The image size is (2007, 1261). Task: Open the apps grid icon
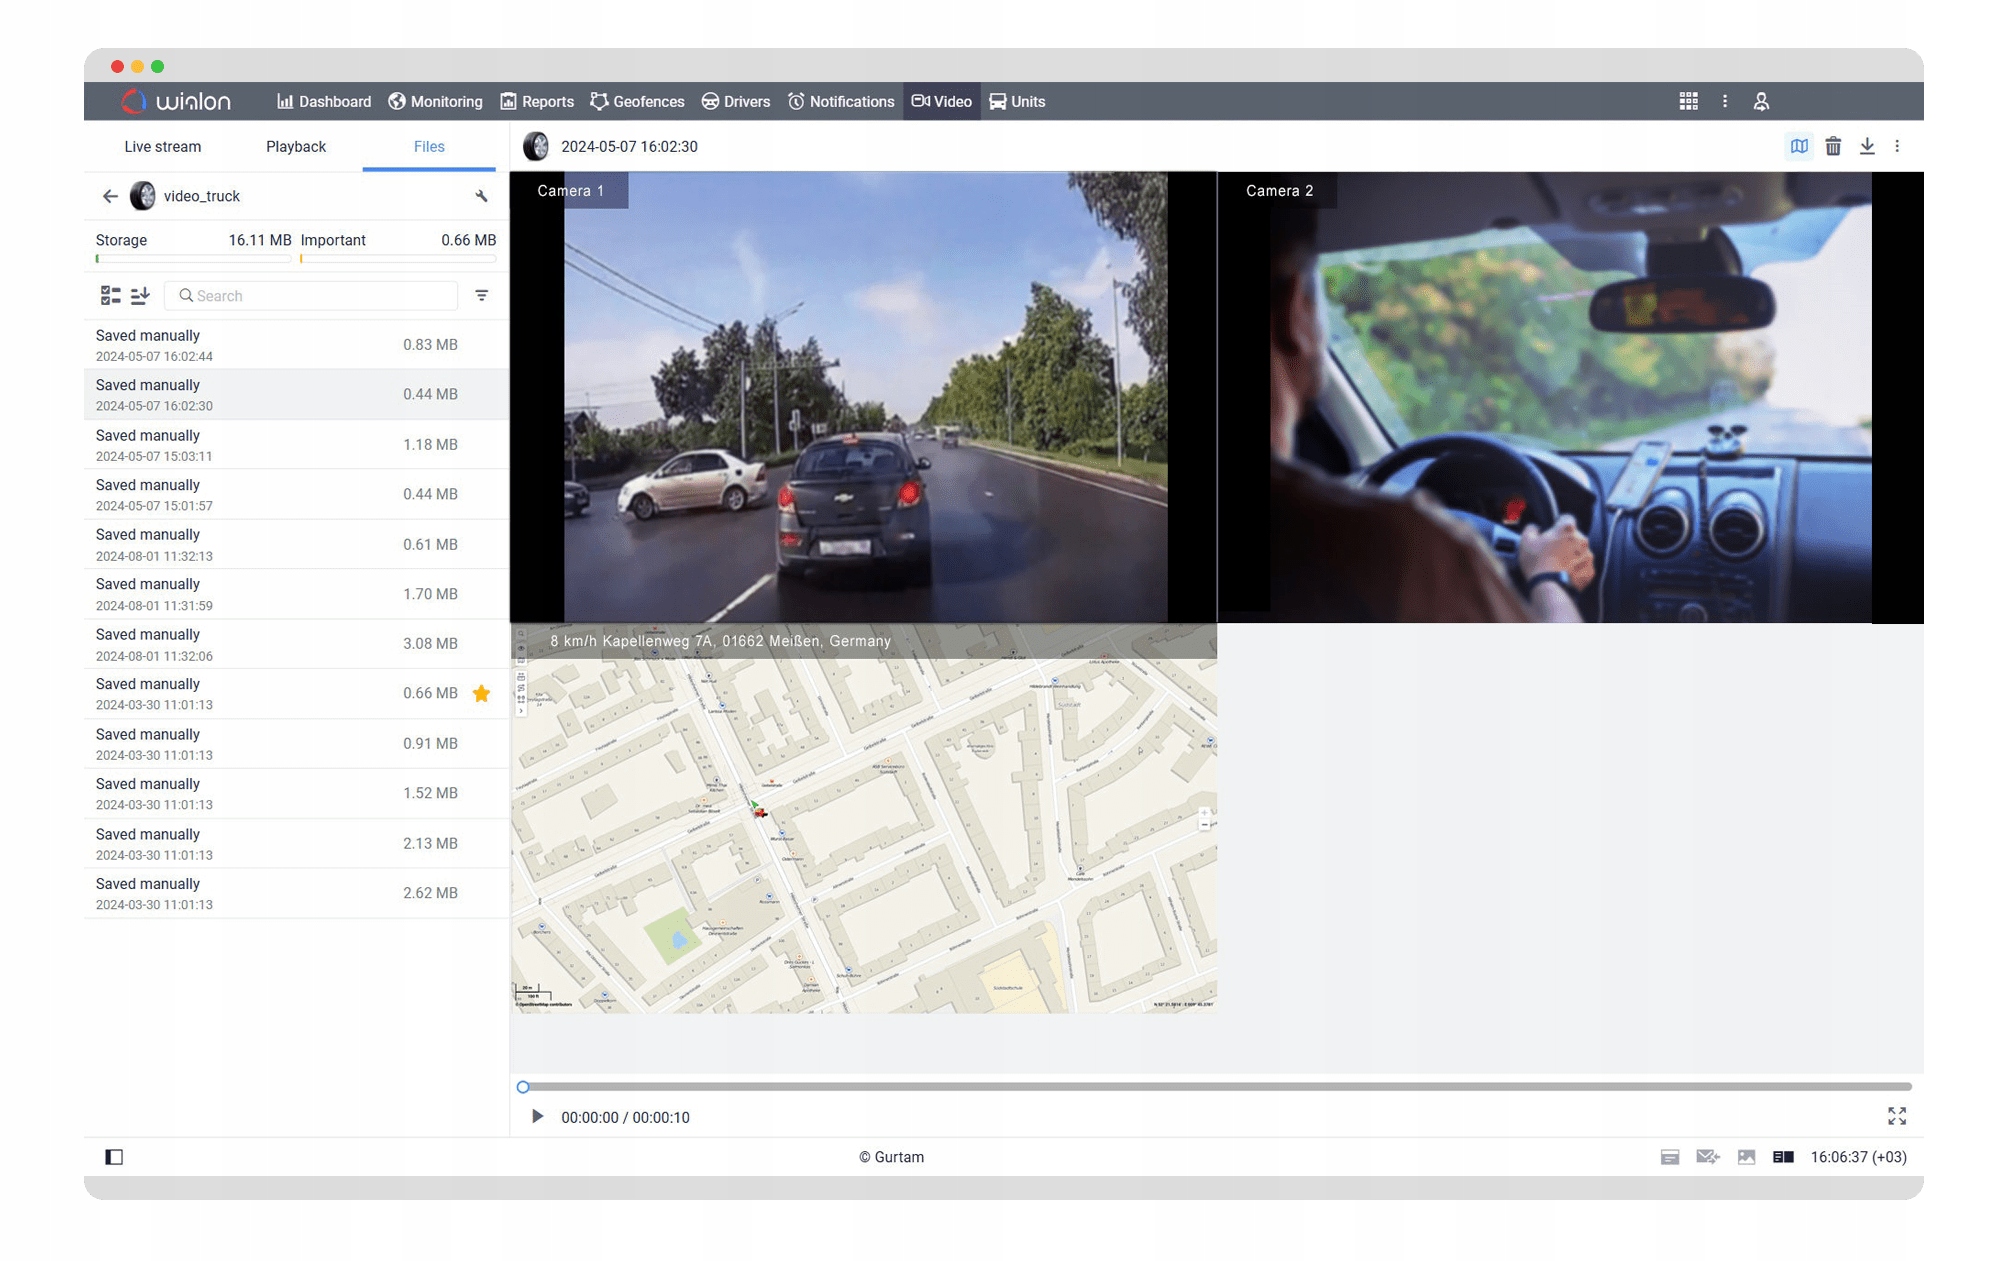point(1688,101)
